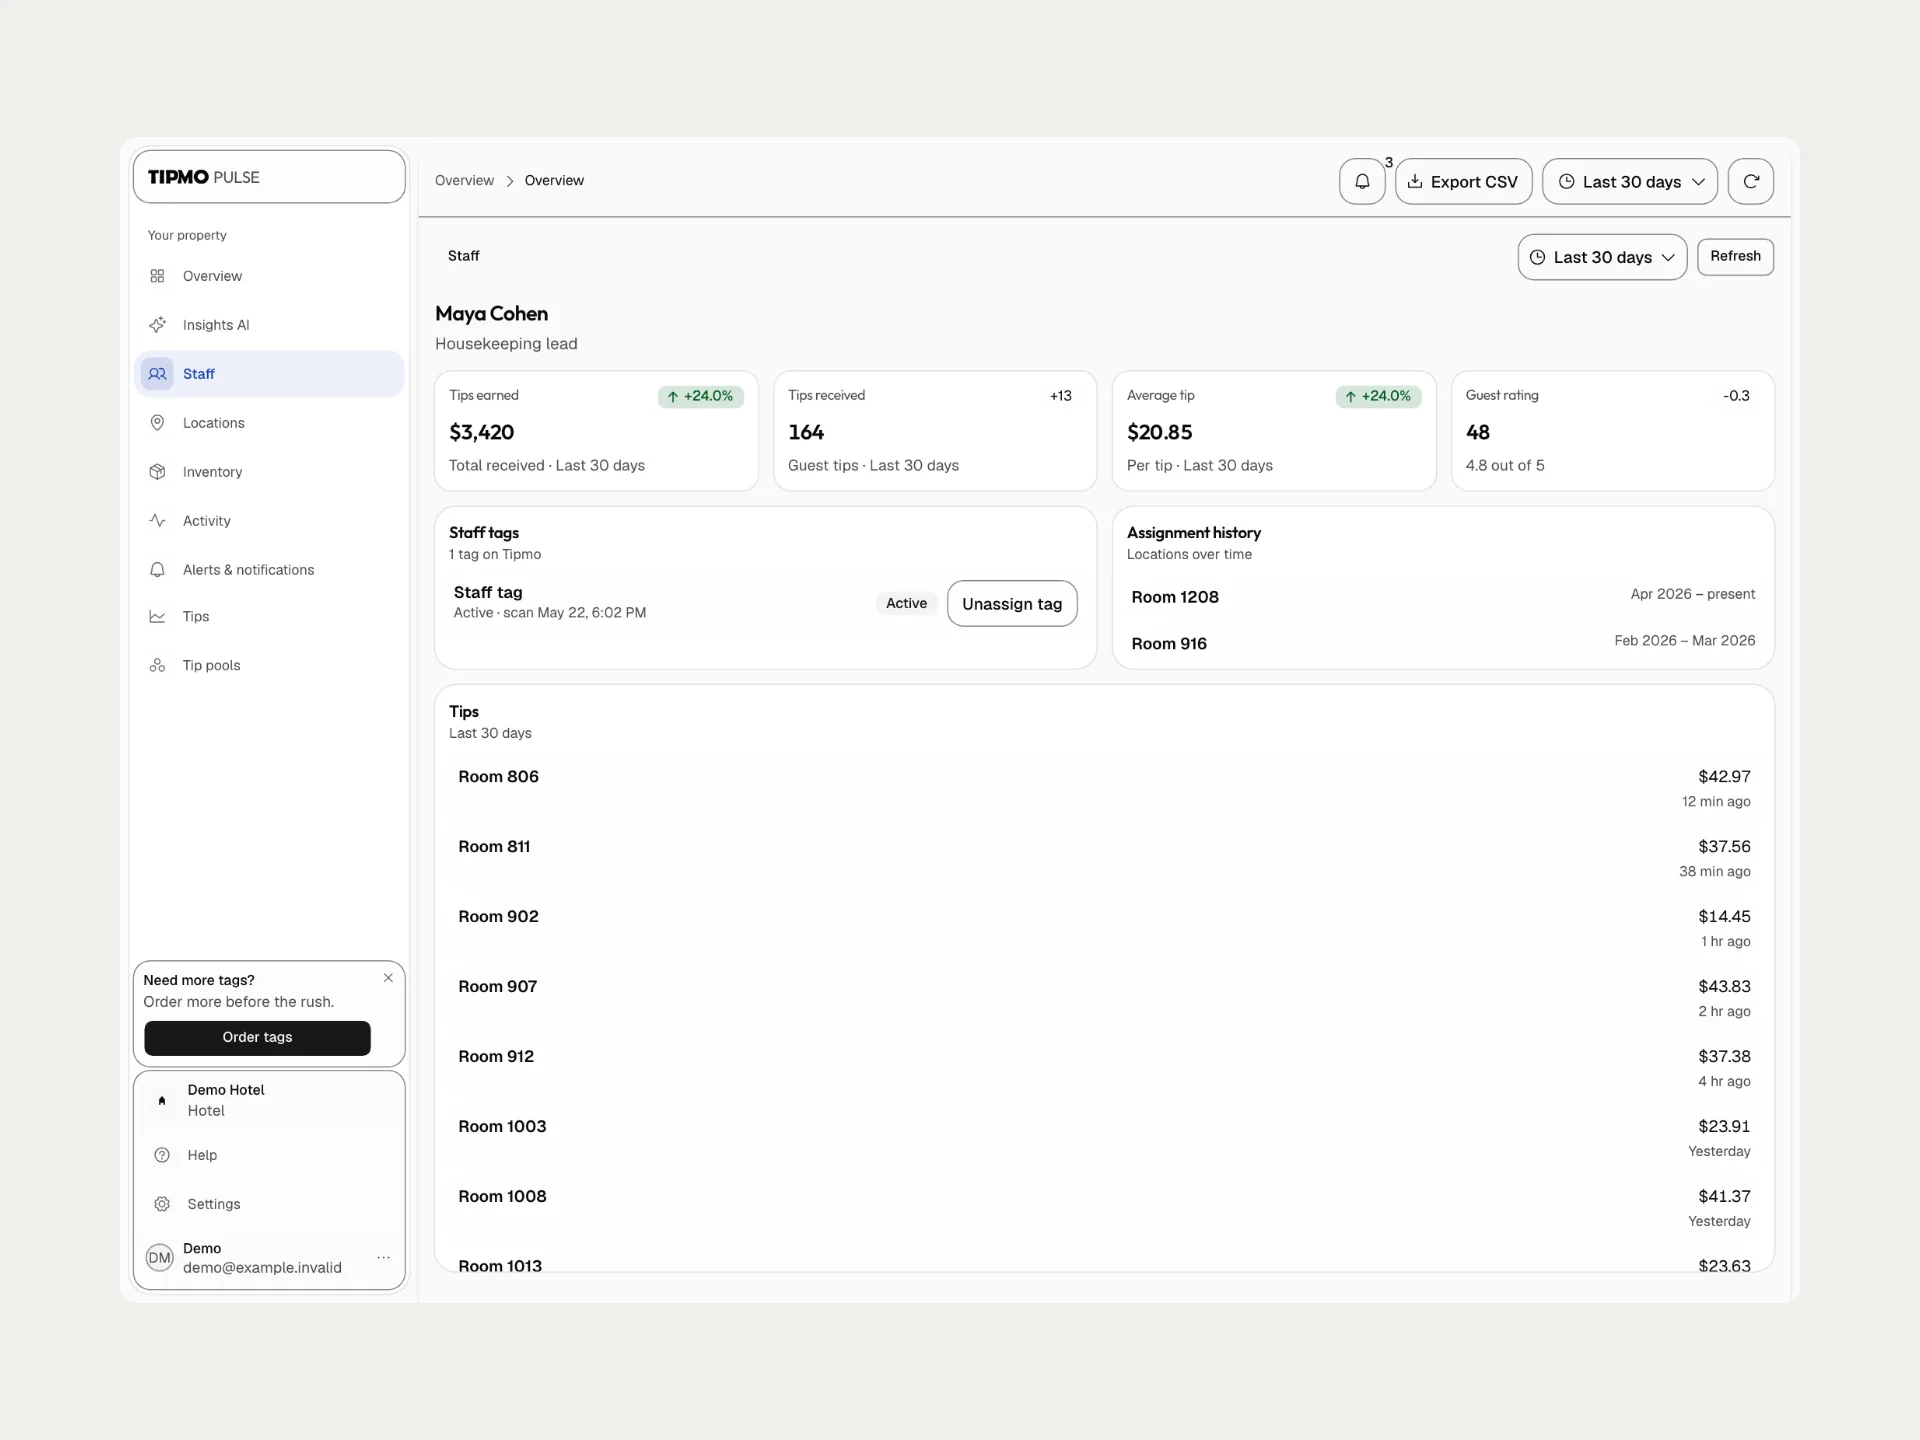Click the Active status badge

tap(906, 604)
